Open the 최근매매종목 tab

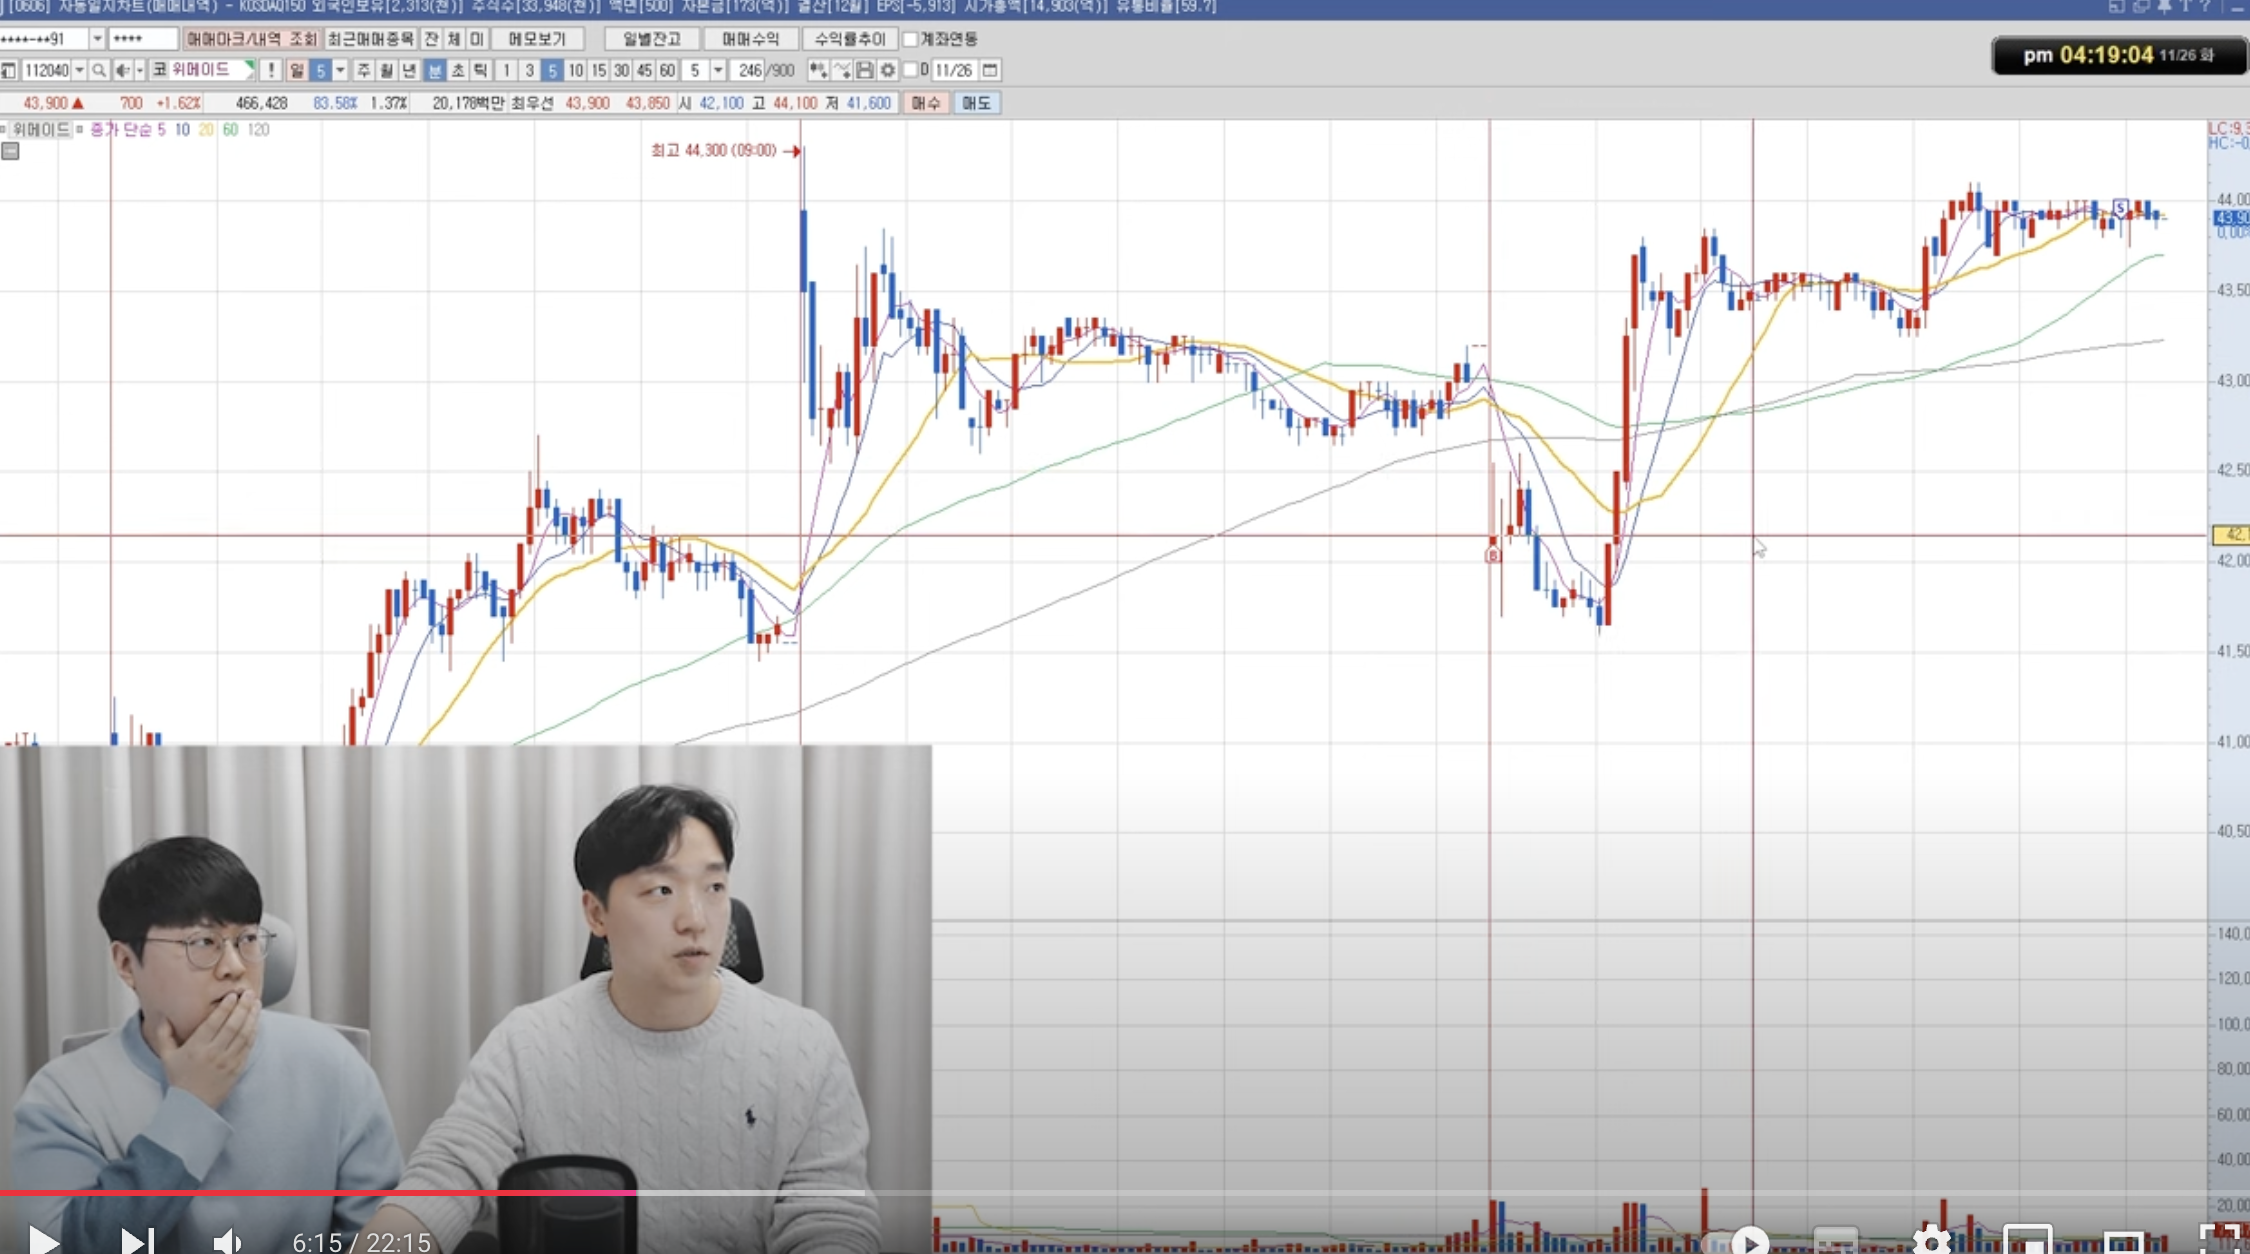click(x=370, y=39)
